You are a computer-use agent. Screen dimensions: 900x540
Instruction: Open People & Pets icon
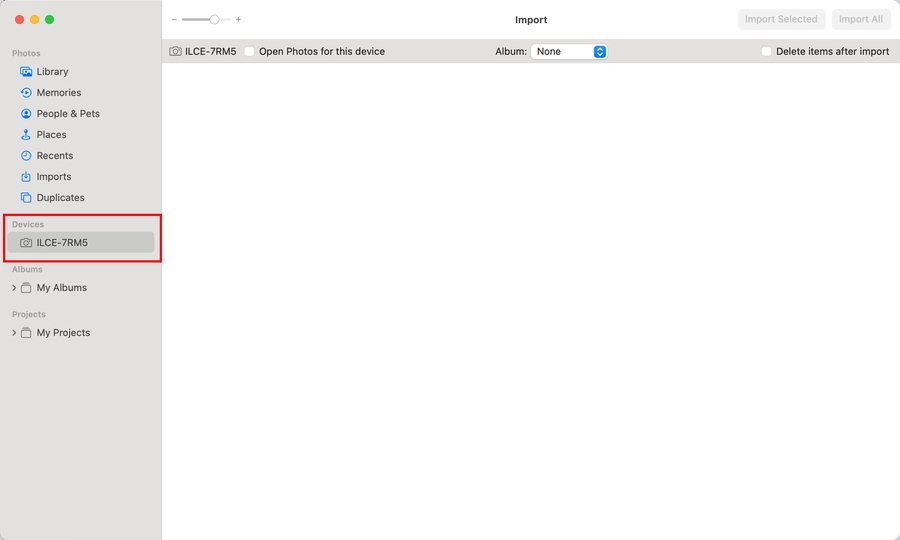pos(26,114)
